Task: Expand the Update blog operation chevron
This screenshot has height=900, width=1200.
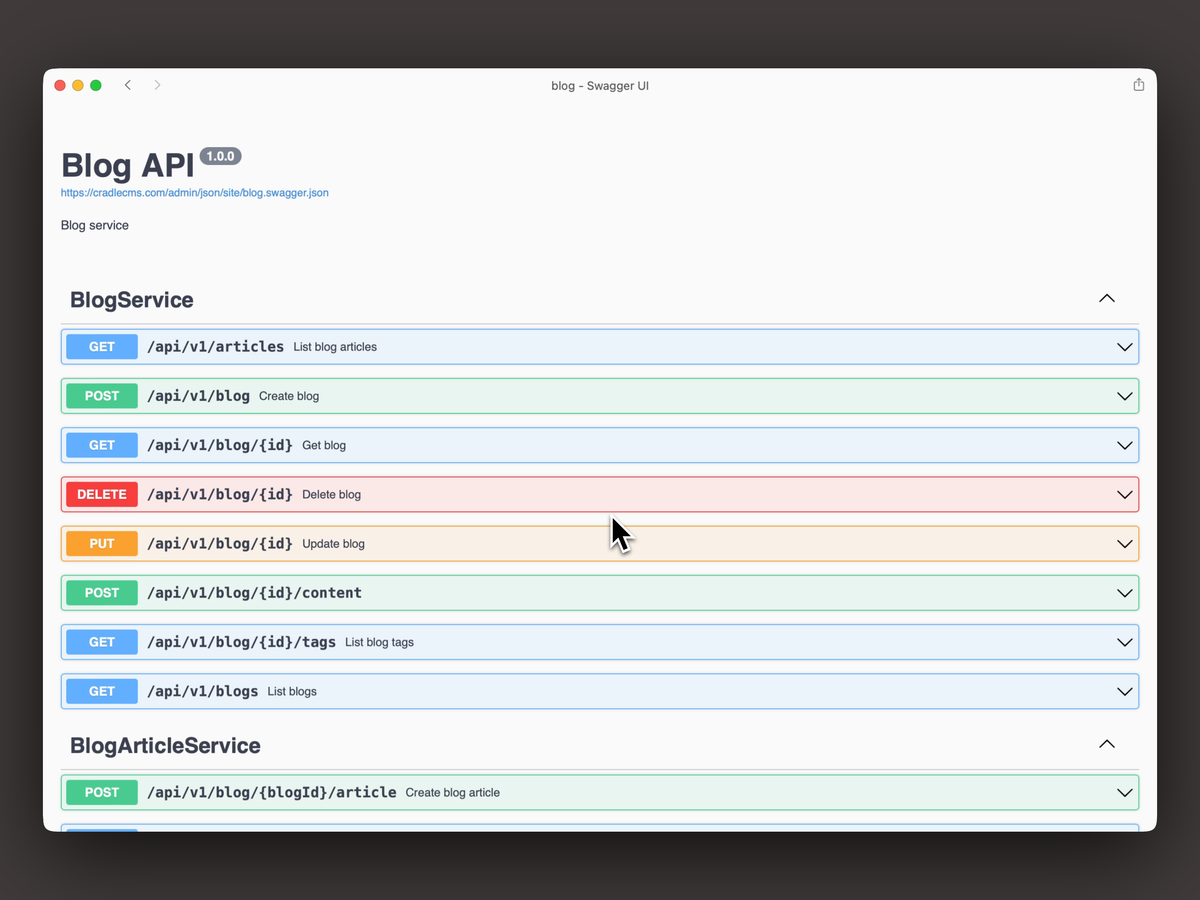Action: click(x=1124, y=543)
